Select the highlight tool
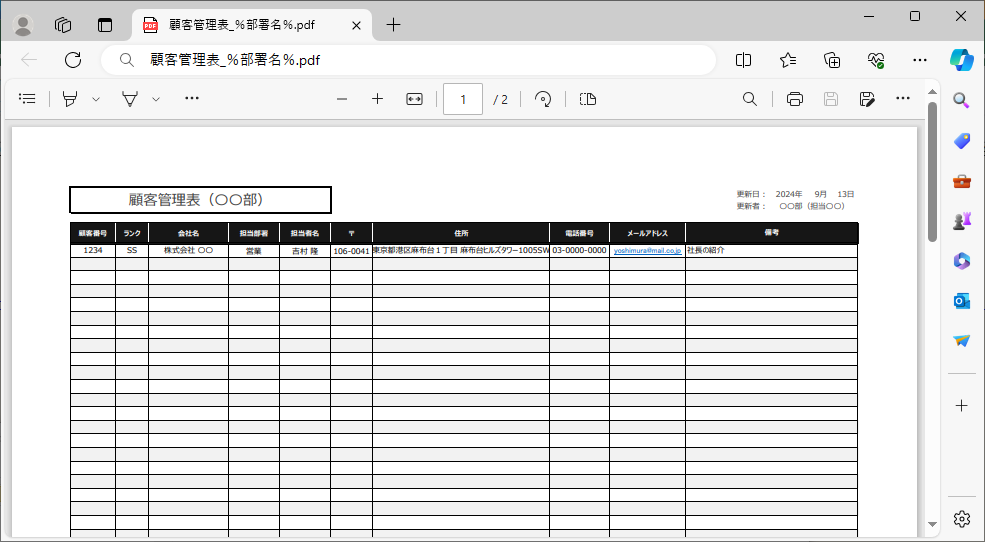 click(70, 99)
